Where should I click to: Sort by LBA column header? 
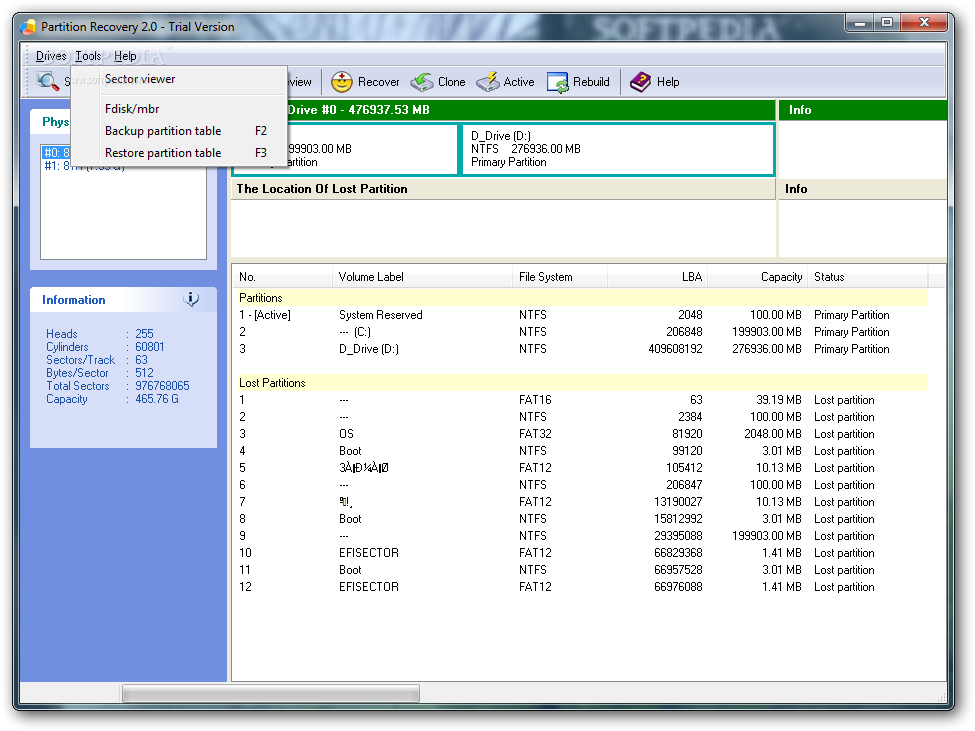click(x=657, y=277)
